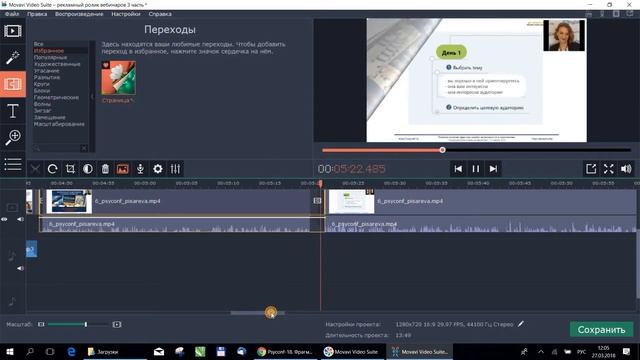This screenshot has height=360, width=640.
Task: Edit project settings with pencil icon
Action: point(521,324)
